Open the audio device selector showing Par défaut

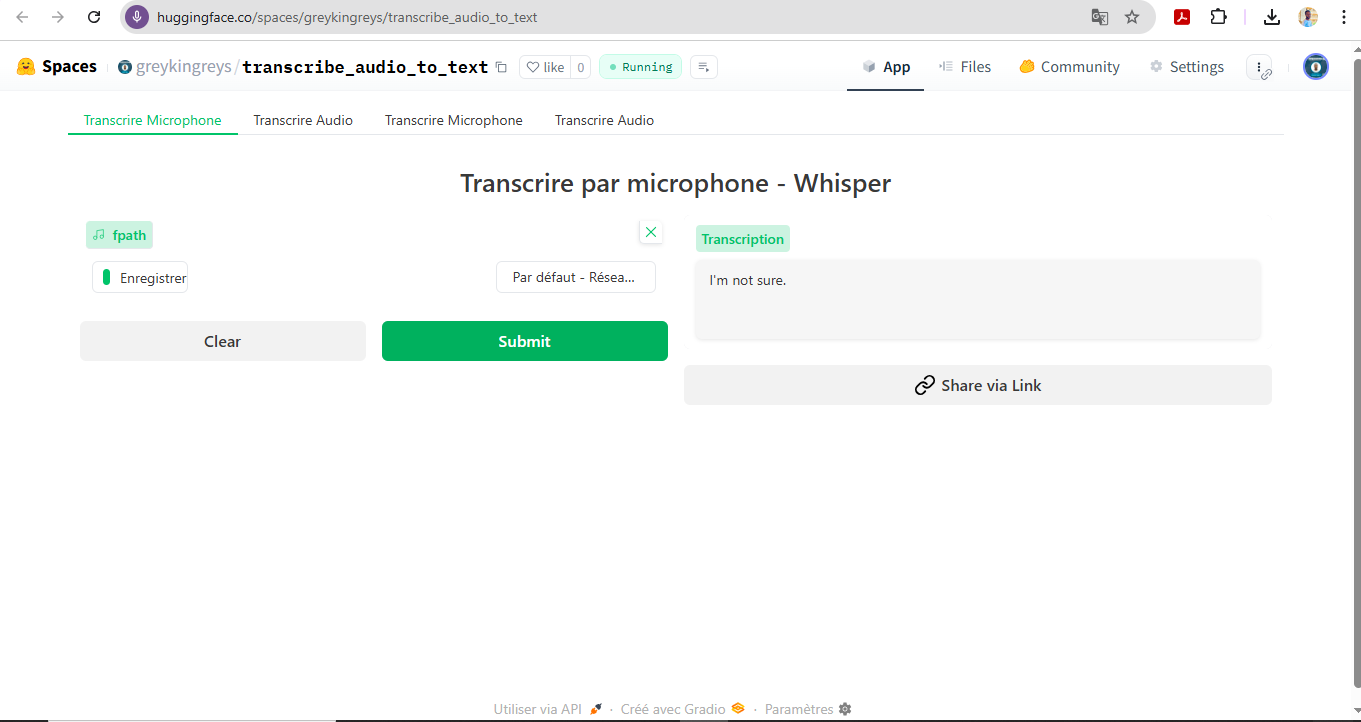[x=575, y=276]
